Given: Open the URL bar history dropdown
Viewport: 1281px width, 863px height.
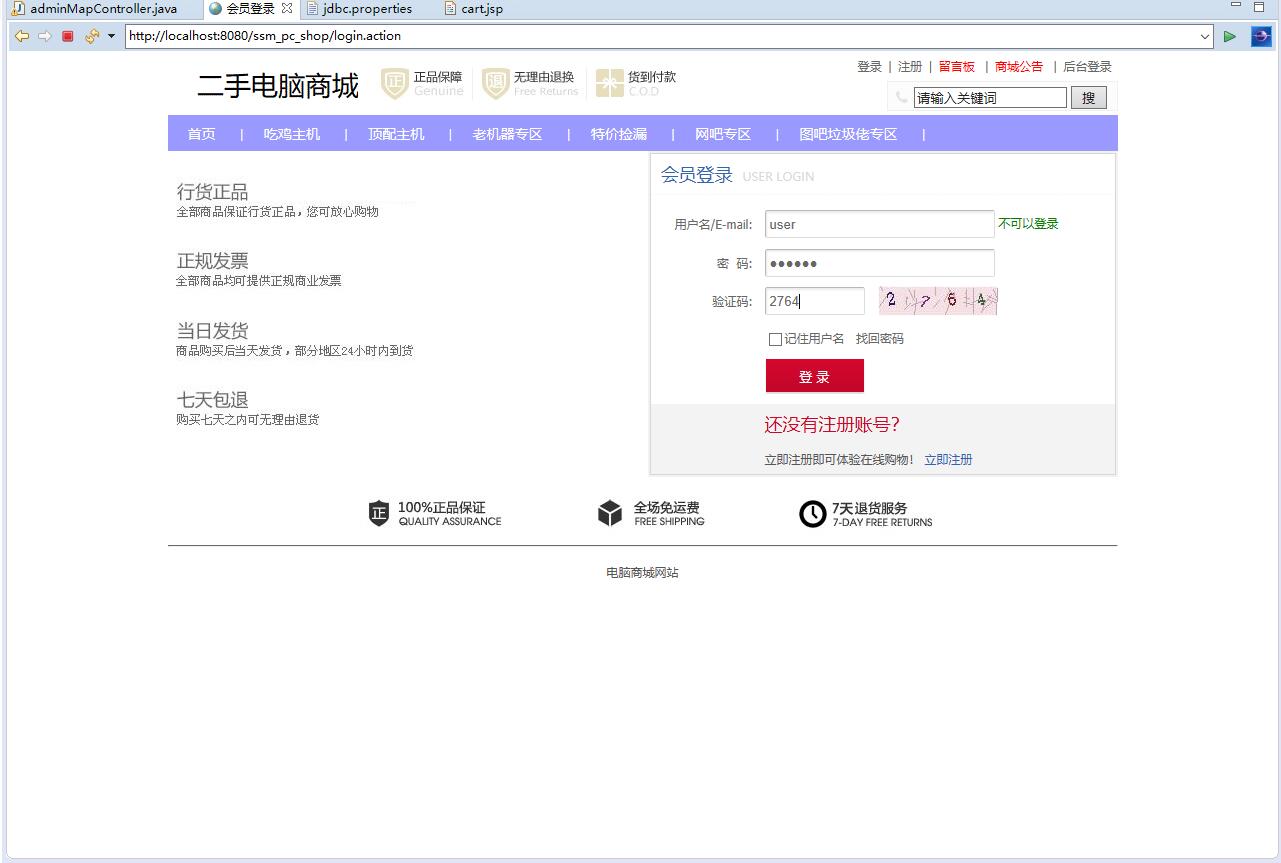Looking at the screenshot, I should point(1204,35).
